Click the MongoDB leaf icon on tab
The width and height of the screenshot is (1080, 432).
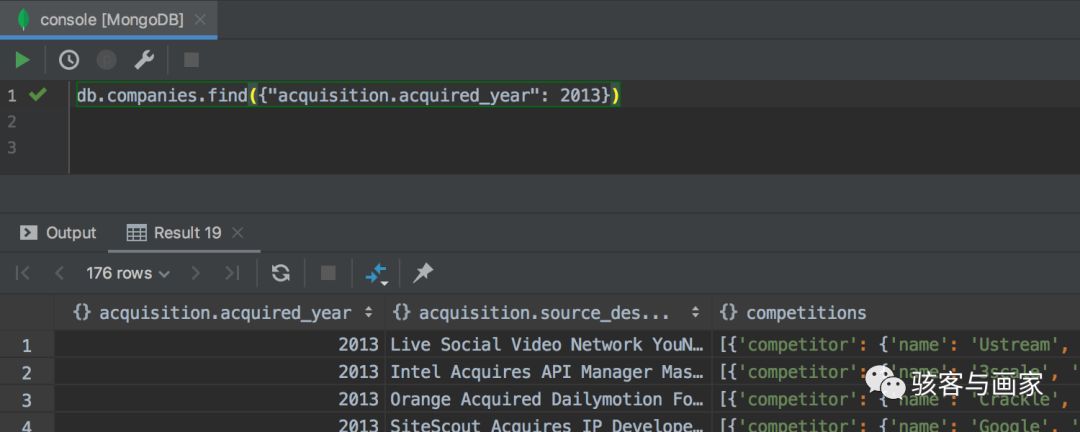point(23,20)
